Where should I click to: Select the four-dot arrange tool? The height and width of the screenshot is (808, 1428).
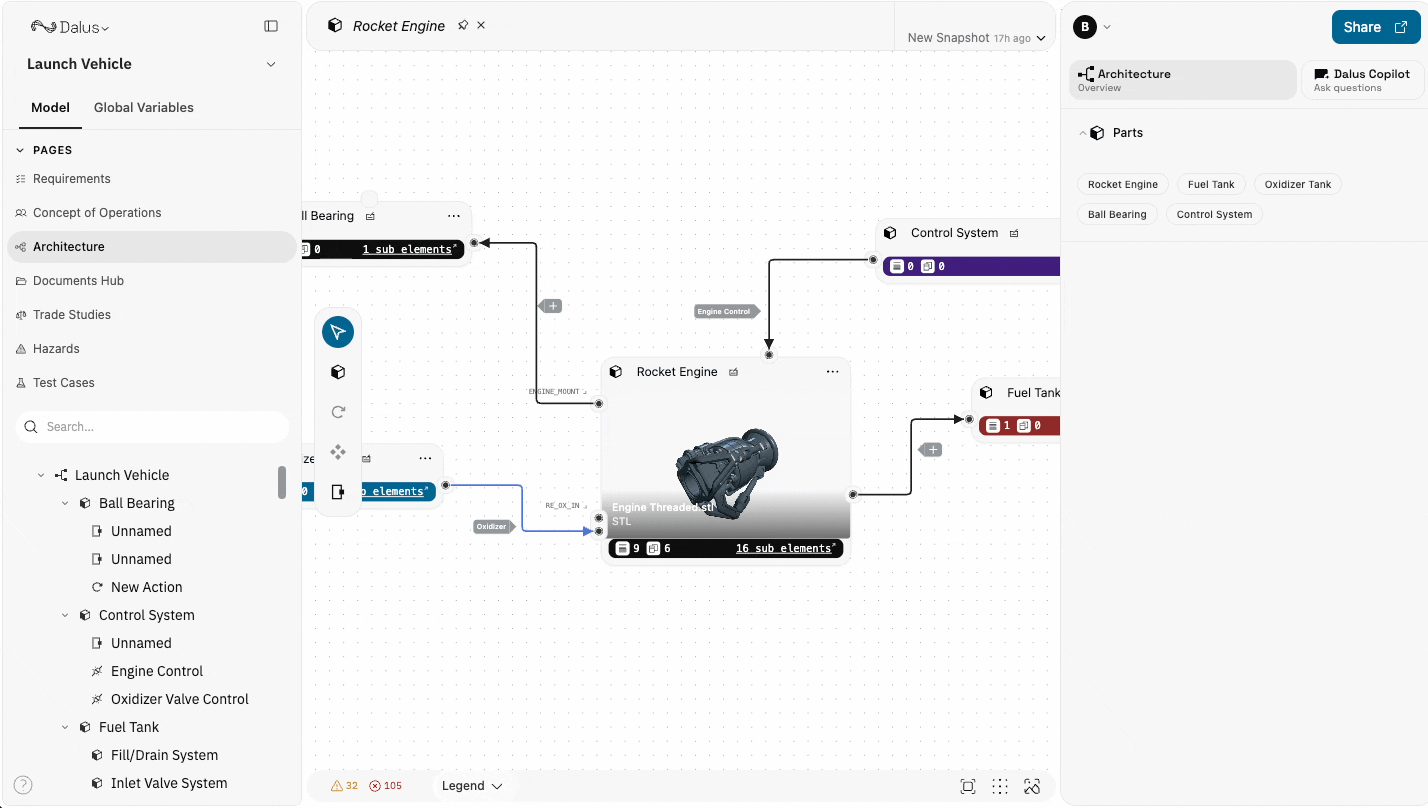338,452
